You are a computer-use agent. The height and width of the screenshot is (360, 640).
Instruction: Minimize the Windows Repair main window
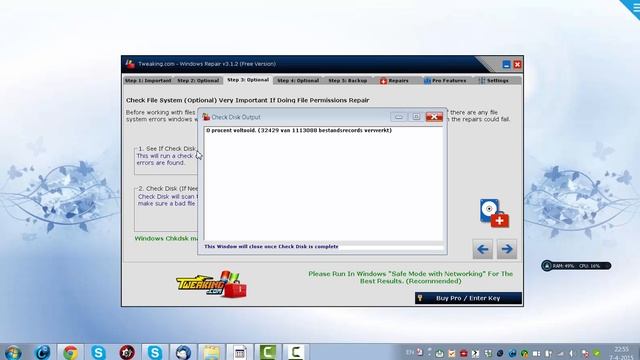(506, 64)
